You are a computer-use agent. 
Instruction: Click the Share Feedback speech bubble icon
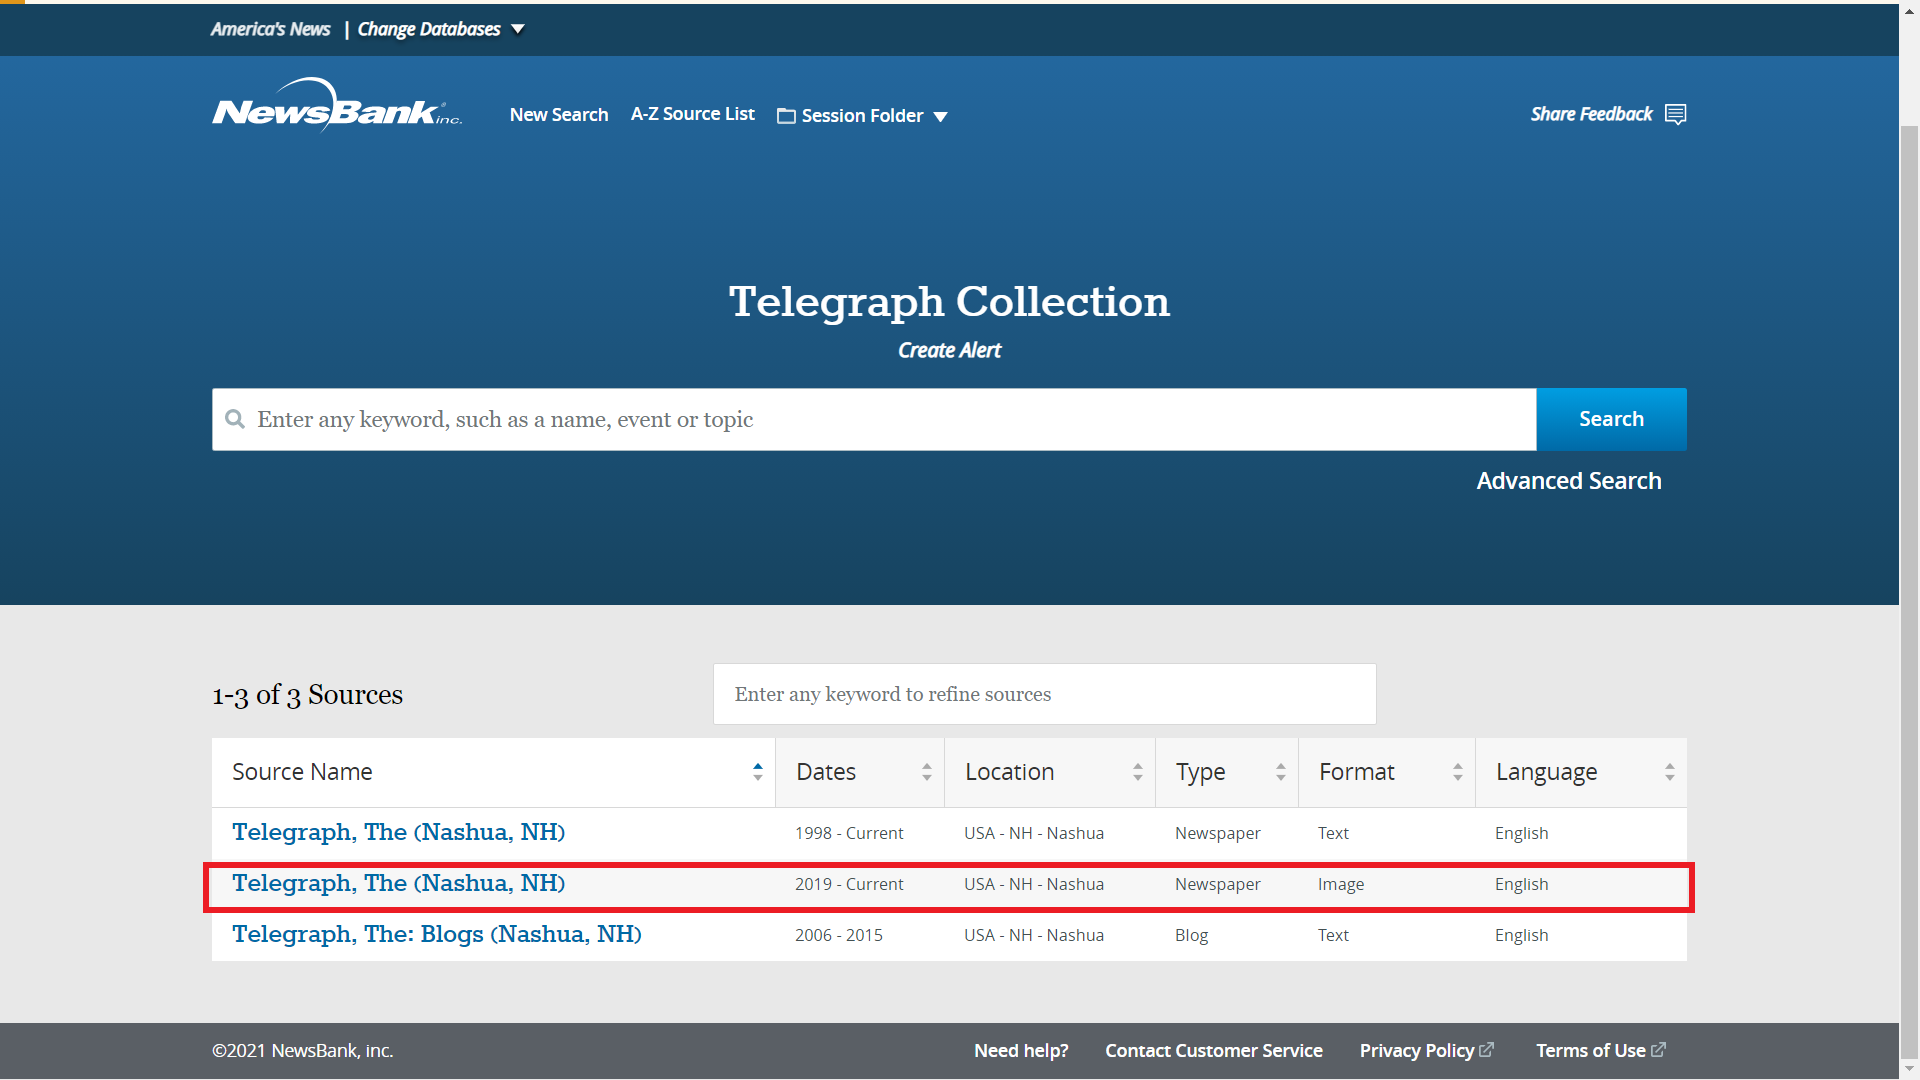1676,115
